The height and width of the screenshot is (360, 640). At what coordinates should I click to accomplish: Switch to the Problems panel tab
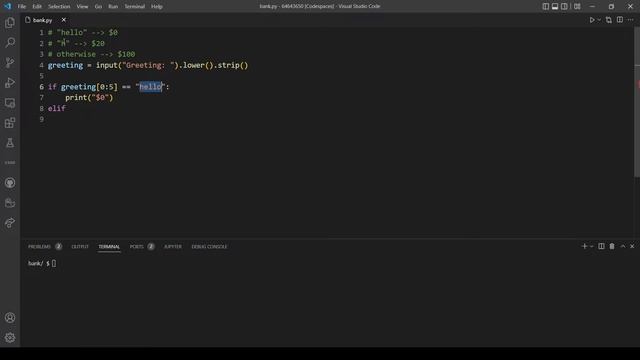40,247
